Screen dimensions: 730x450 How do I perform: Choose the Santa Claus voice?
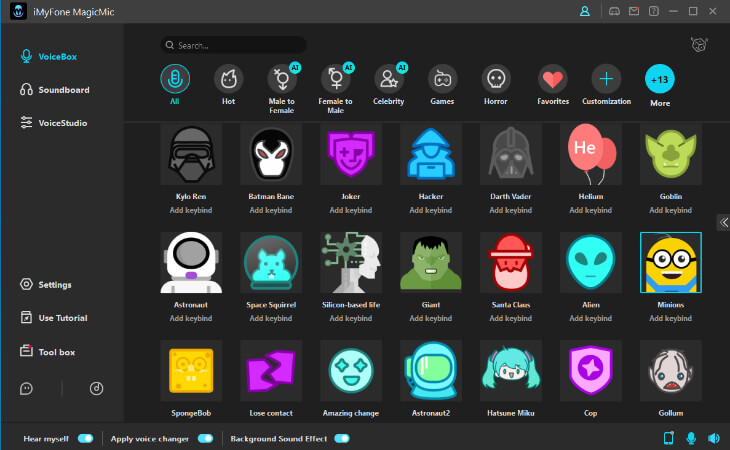[511, 262]
